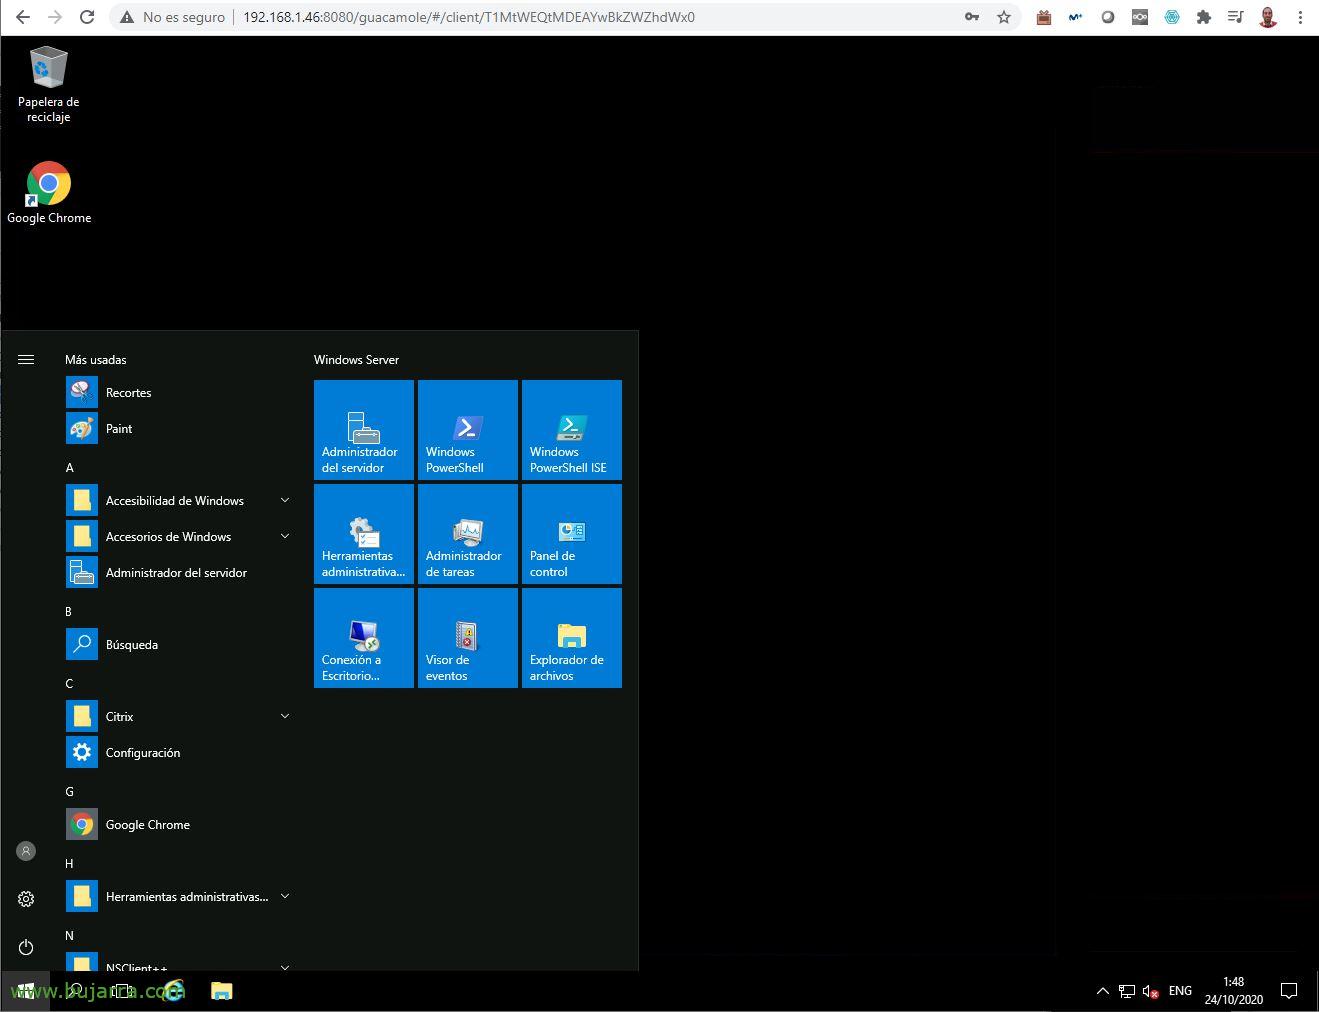Click the saved password key icon
Viewport: 1319px width, 1012px height.
point(971,17)
